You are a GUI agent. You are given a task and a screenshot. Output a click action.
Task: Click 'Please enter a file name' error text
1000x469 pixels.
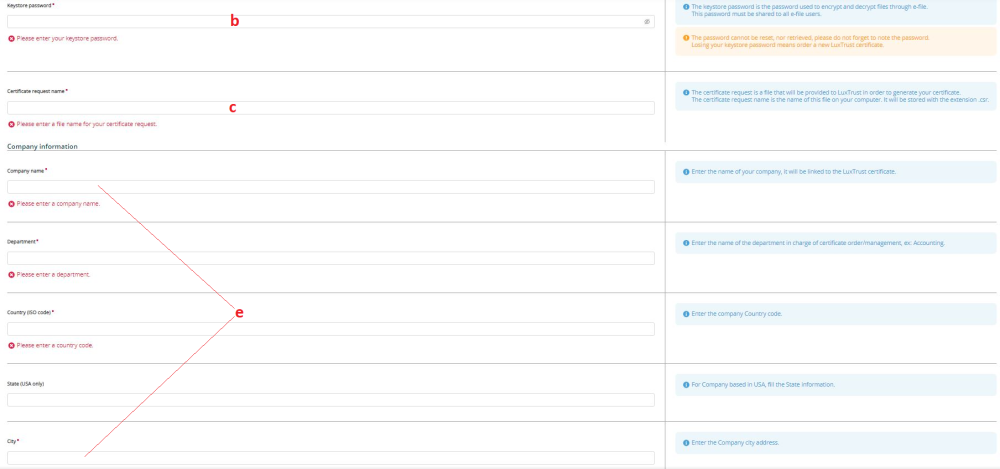(87, 124)
